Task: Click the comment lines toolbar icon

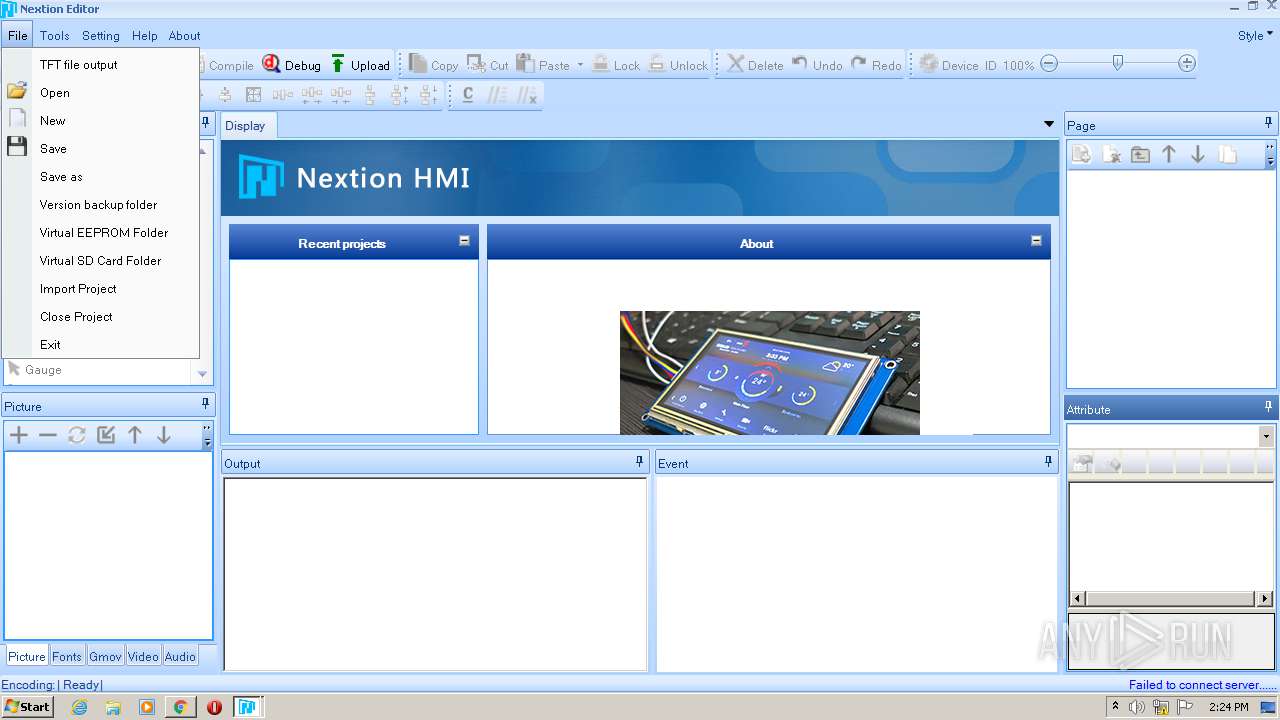Action: [497, 94]
